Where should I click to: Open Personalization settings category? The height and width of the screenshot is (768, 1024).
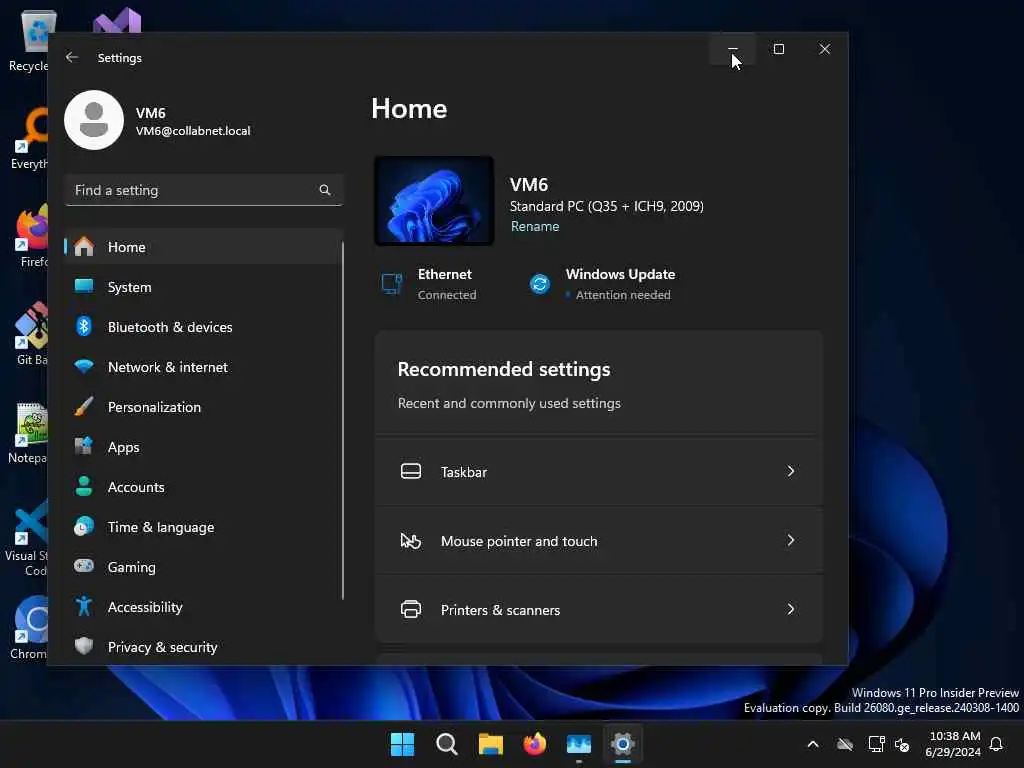pos(203,407)
